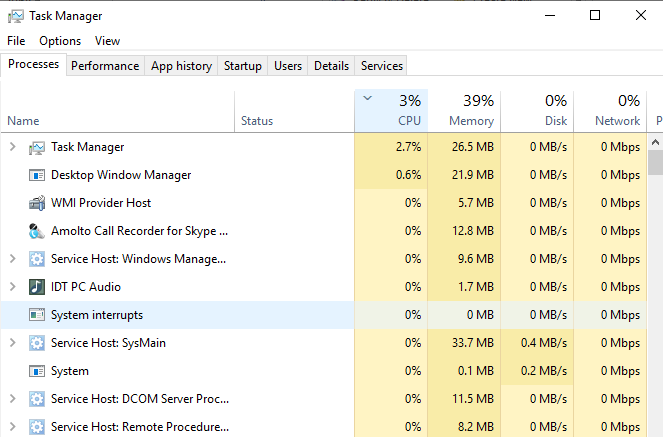Open the File menu
The width and height of the screenshot is (663, 437).
16,41
